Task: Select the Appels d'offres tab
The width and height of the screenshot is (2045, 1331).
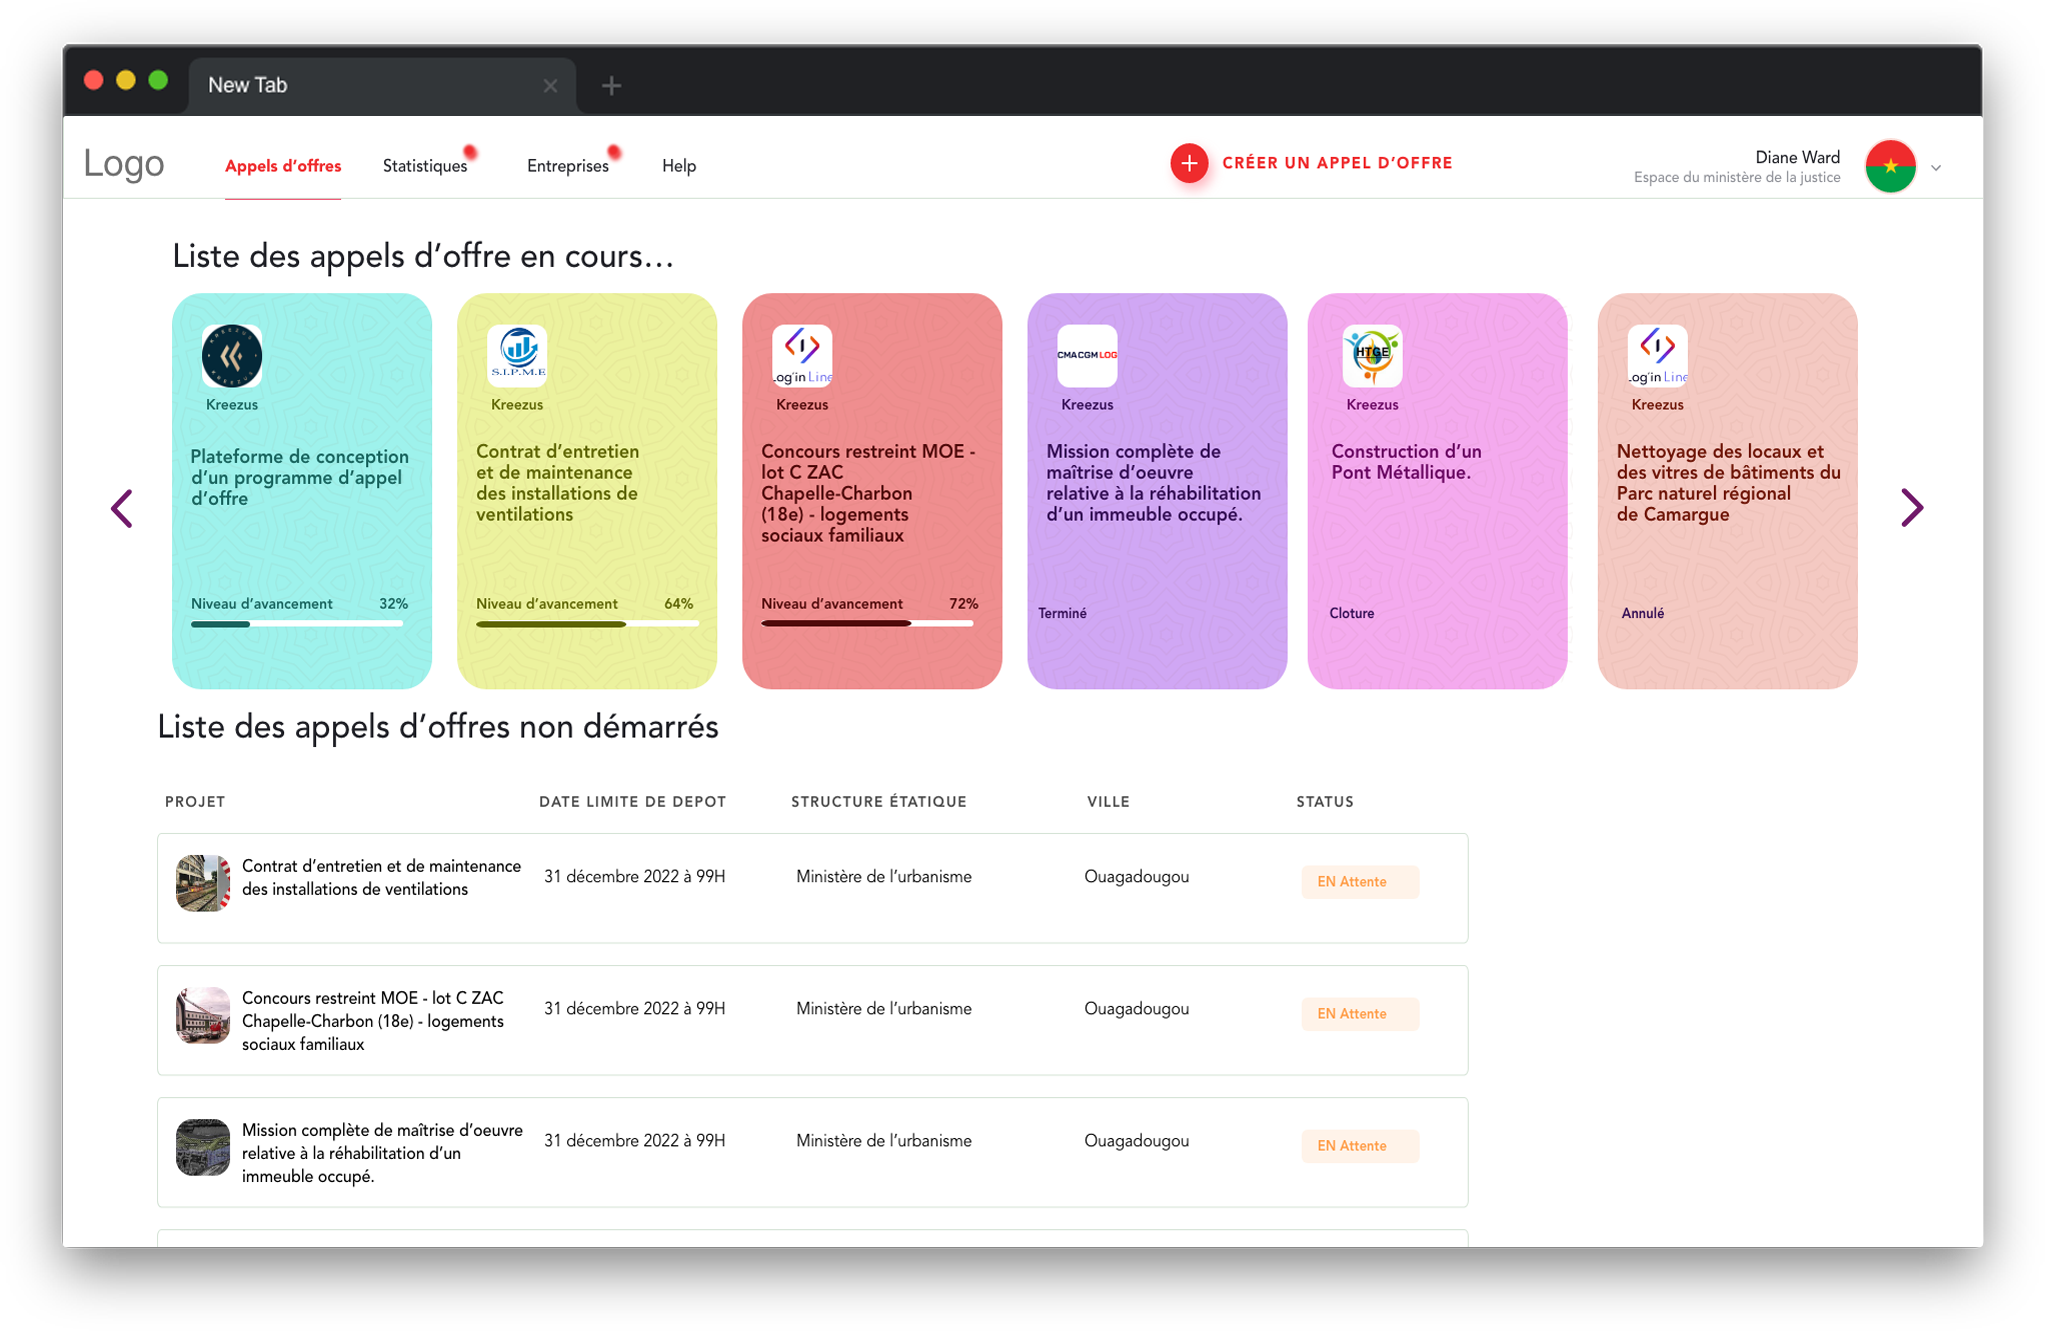Action: (283, 166)
